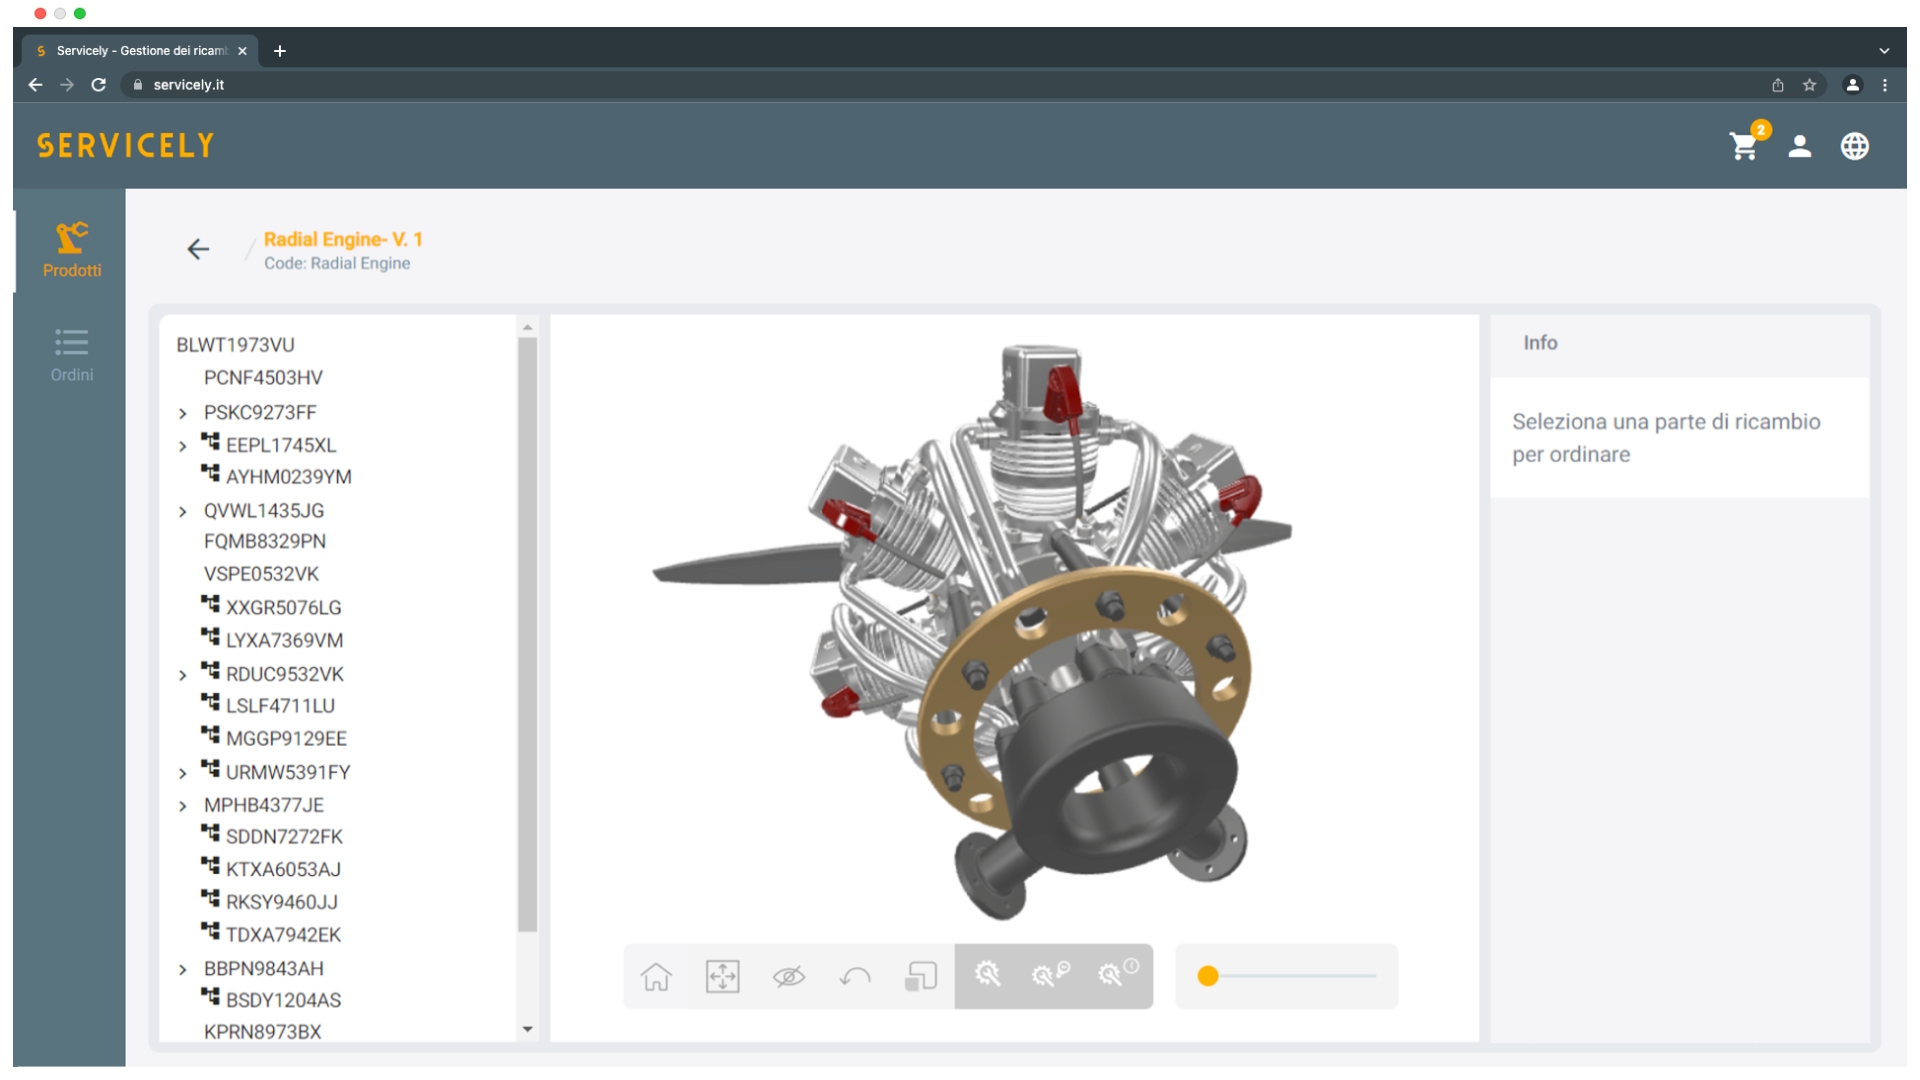The width and height of the screenshot is (1920, 1080).
Task: Go back using the arrow beside Radial Engine
Action: 198,249
